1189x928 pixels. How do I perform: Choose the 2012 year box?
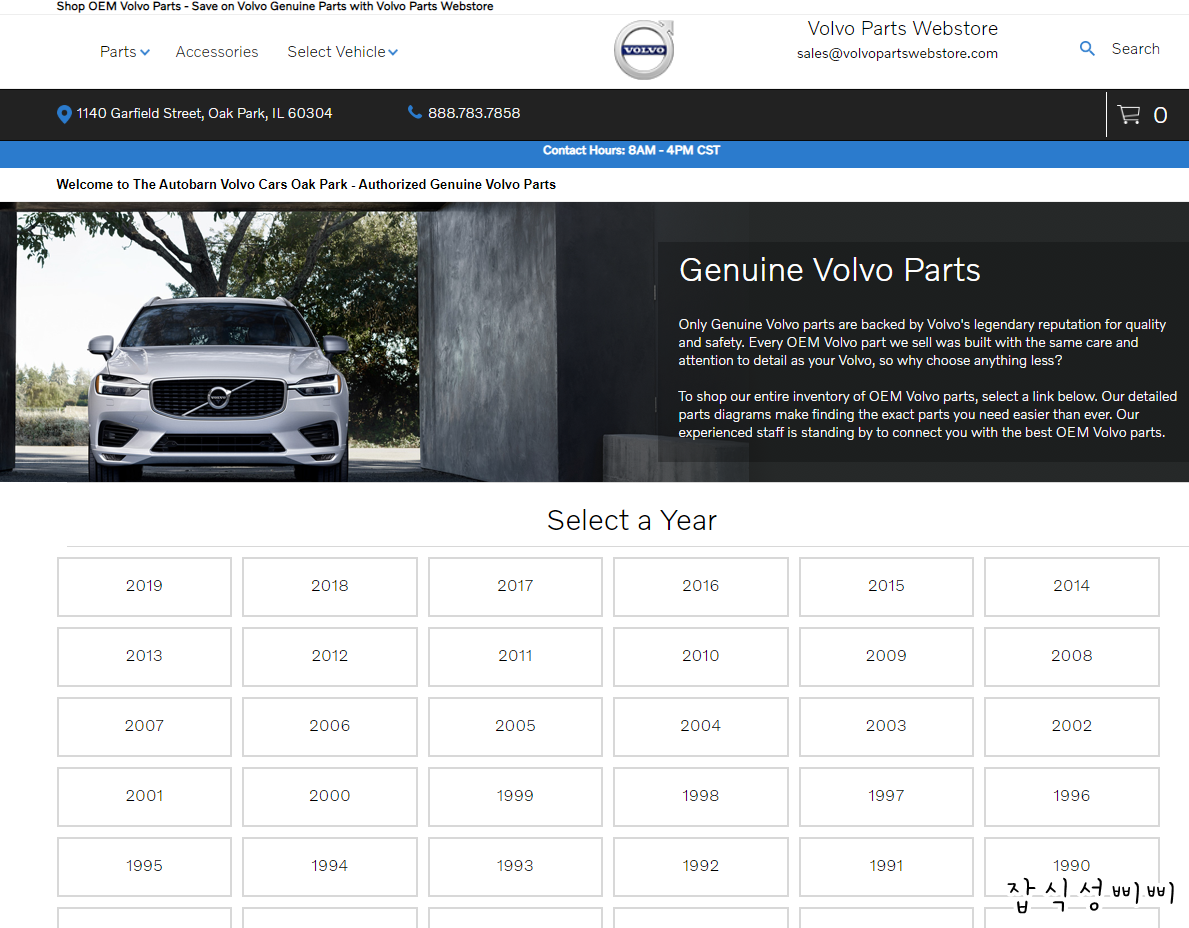(x=330, y=656)
